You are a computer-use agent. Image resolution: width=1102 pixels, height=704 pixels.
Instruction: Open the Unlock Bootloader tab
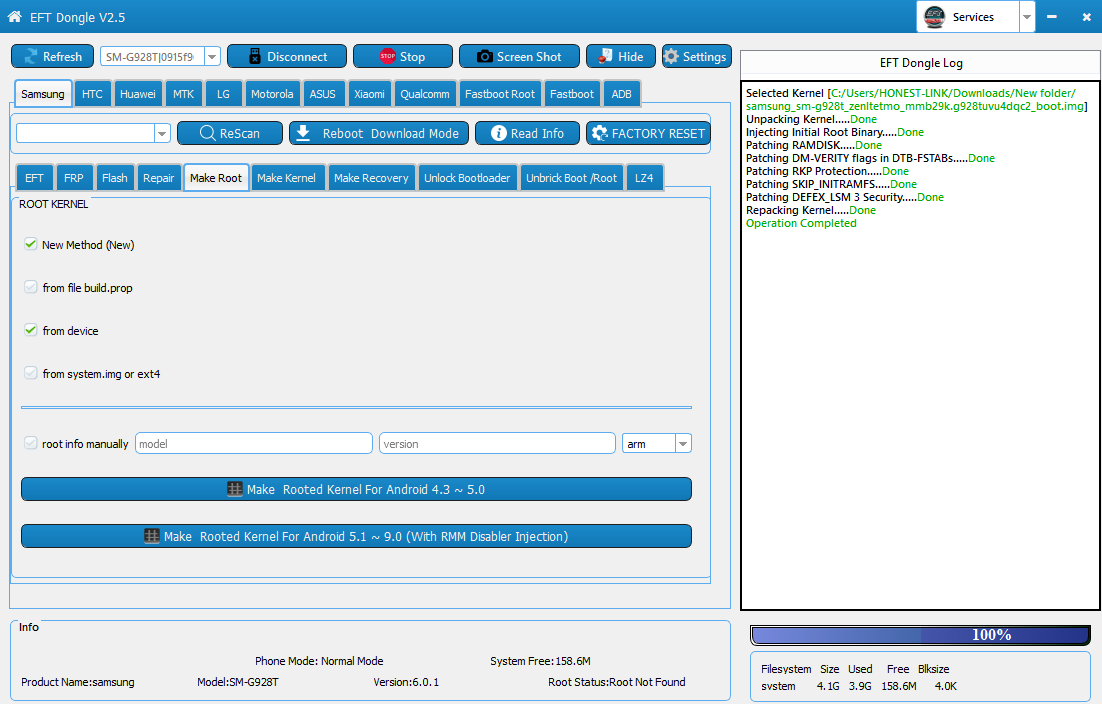pos(467,178)
